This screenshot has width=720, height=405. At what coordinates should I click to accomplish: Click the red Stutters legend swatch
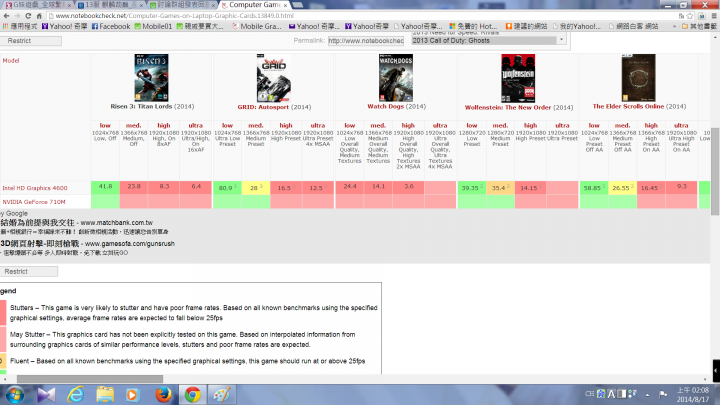(x=3, y=312)
